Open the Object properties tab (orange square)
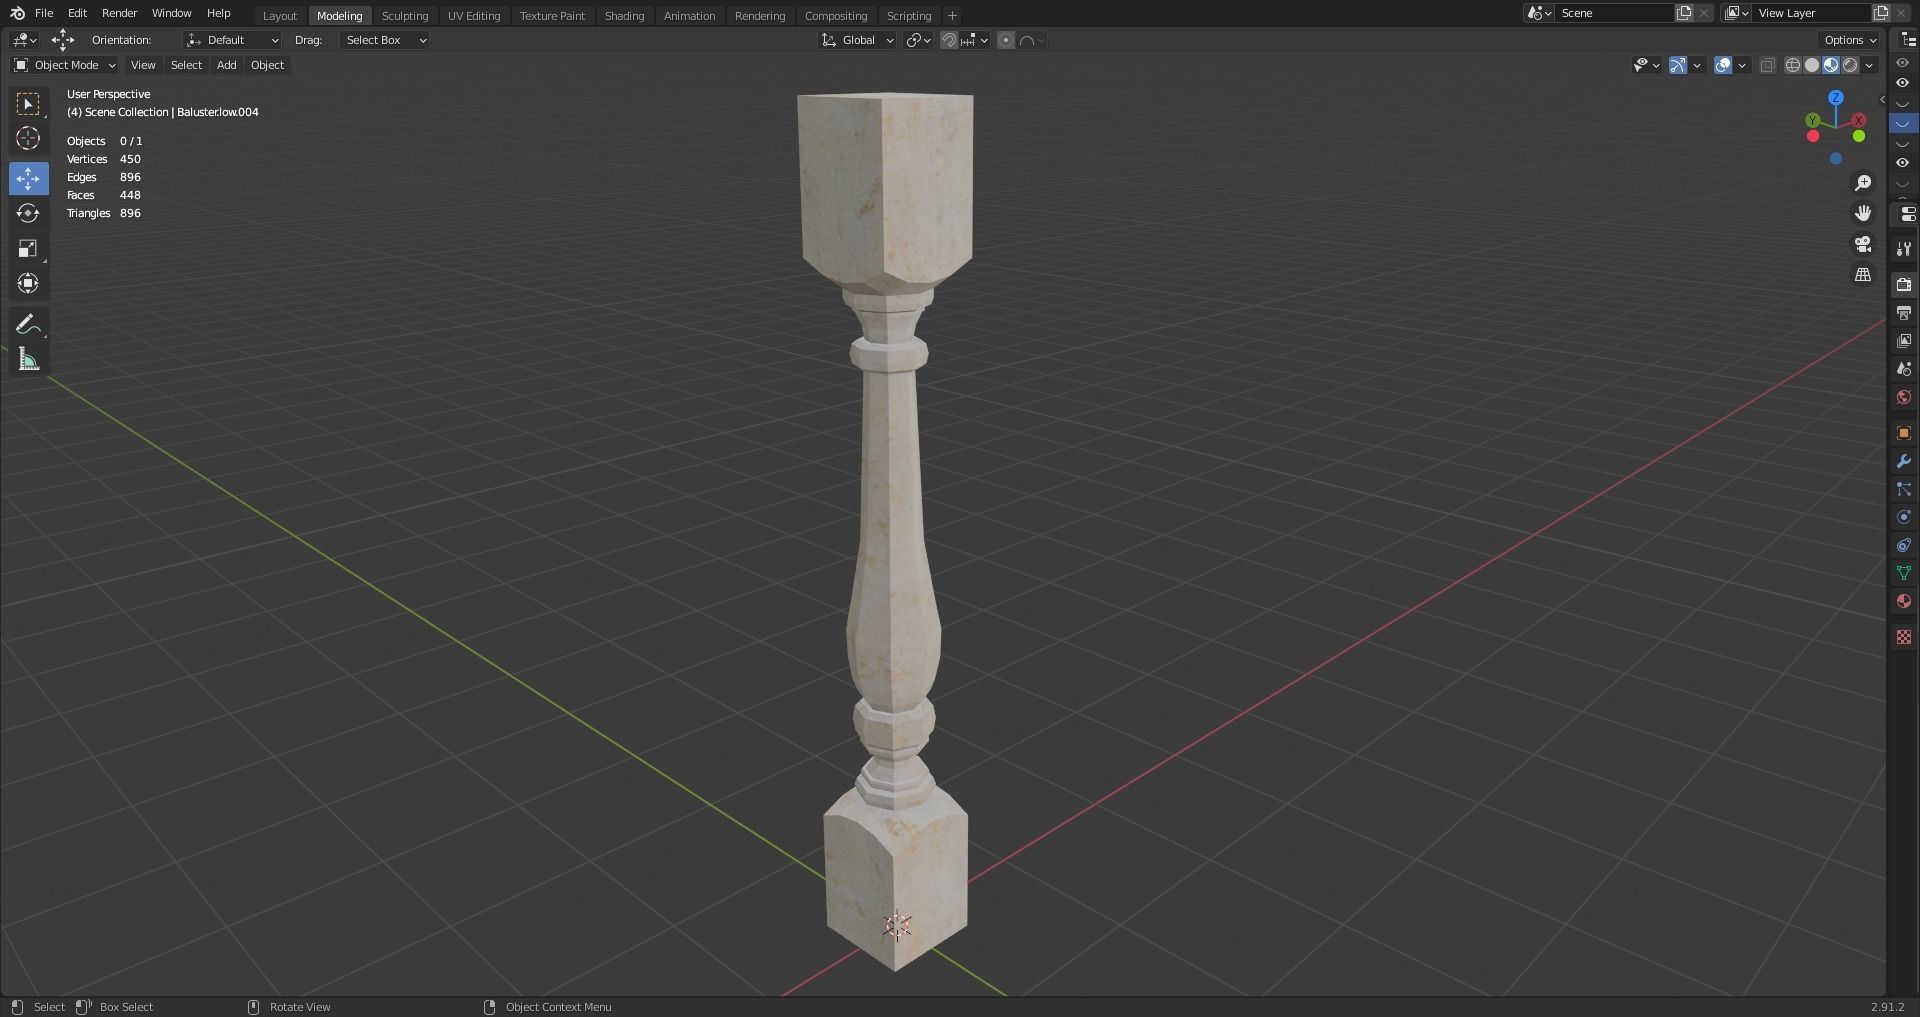1920x1017 pixels. (1904, 433)
